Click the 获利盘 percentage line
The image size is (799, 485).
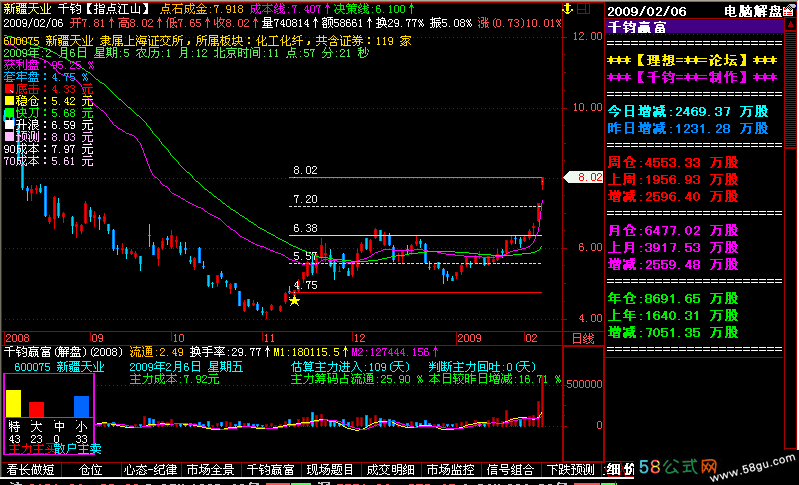(x=49, y=65)
